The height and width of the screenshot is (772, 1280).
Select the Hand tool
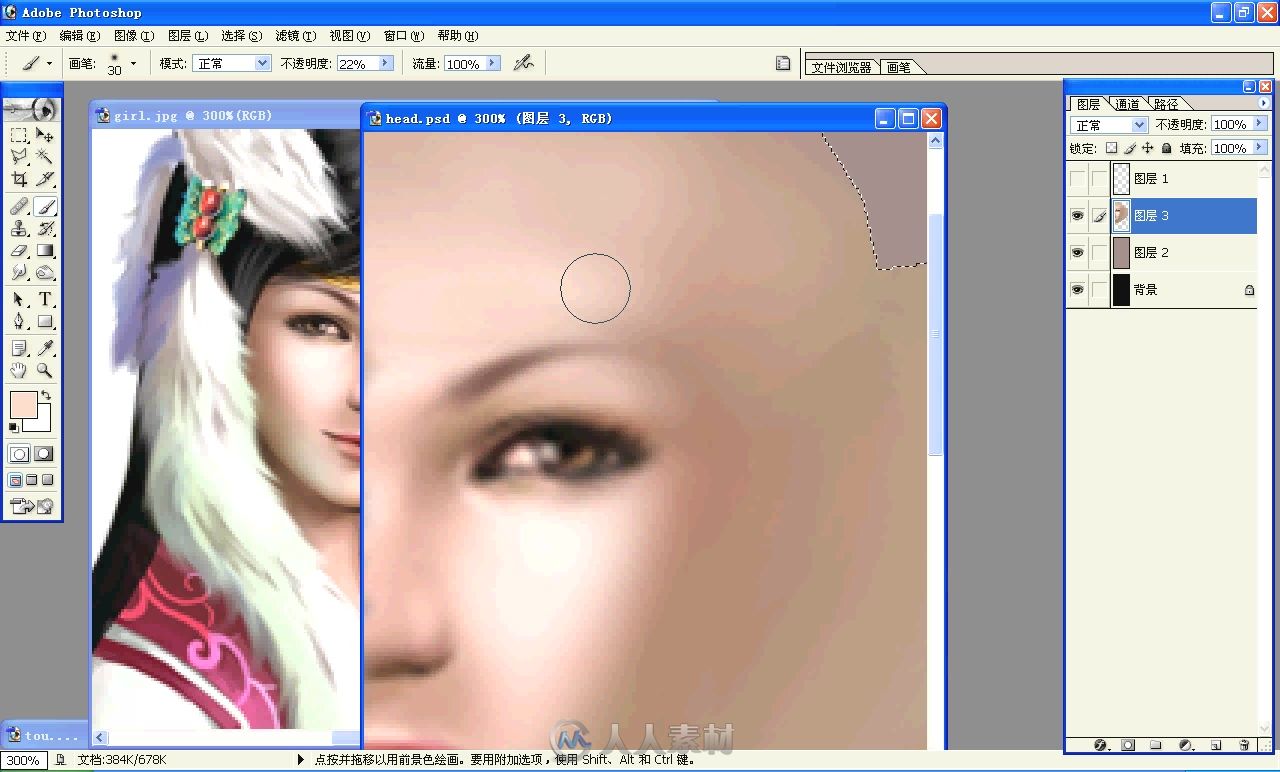[19, 370]
